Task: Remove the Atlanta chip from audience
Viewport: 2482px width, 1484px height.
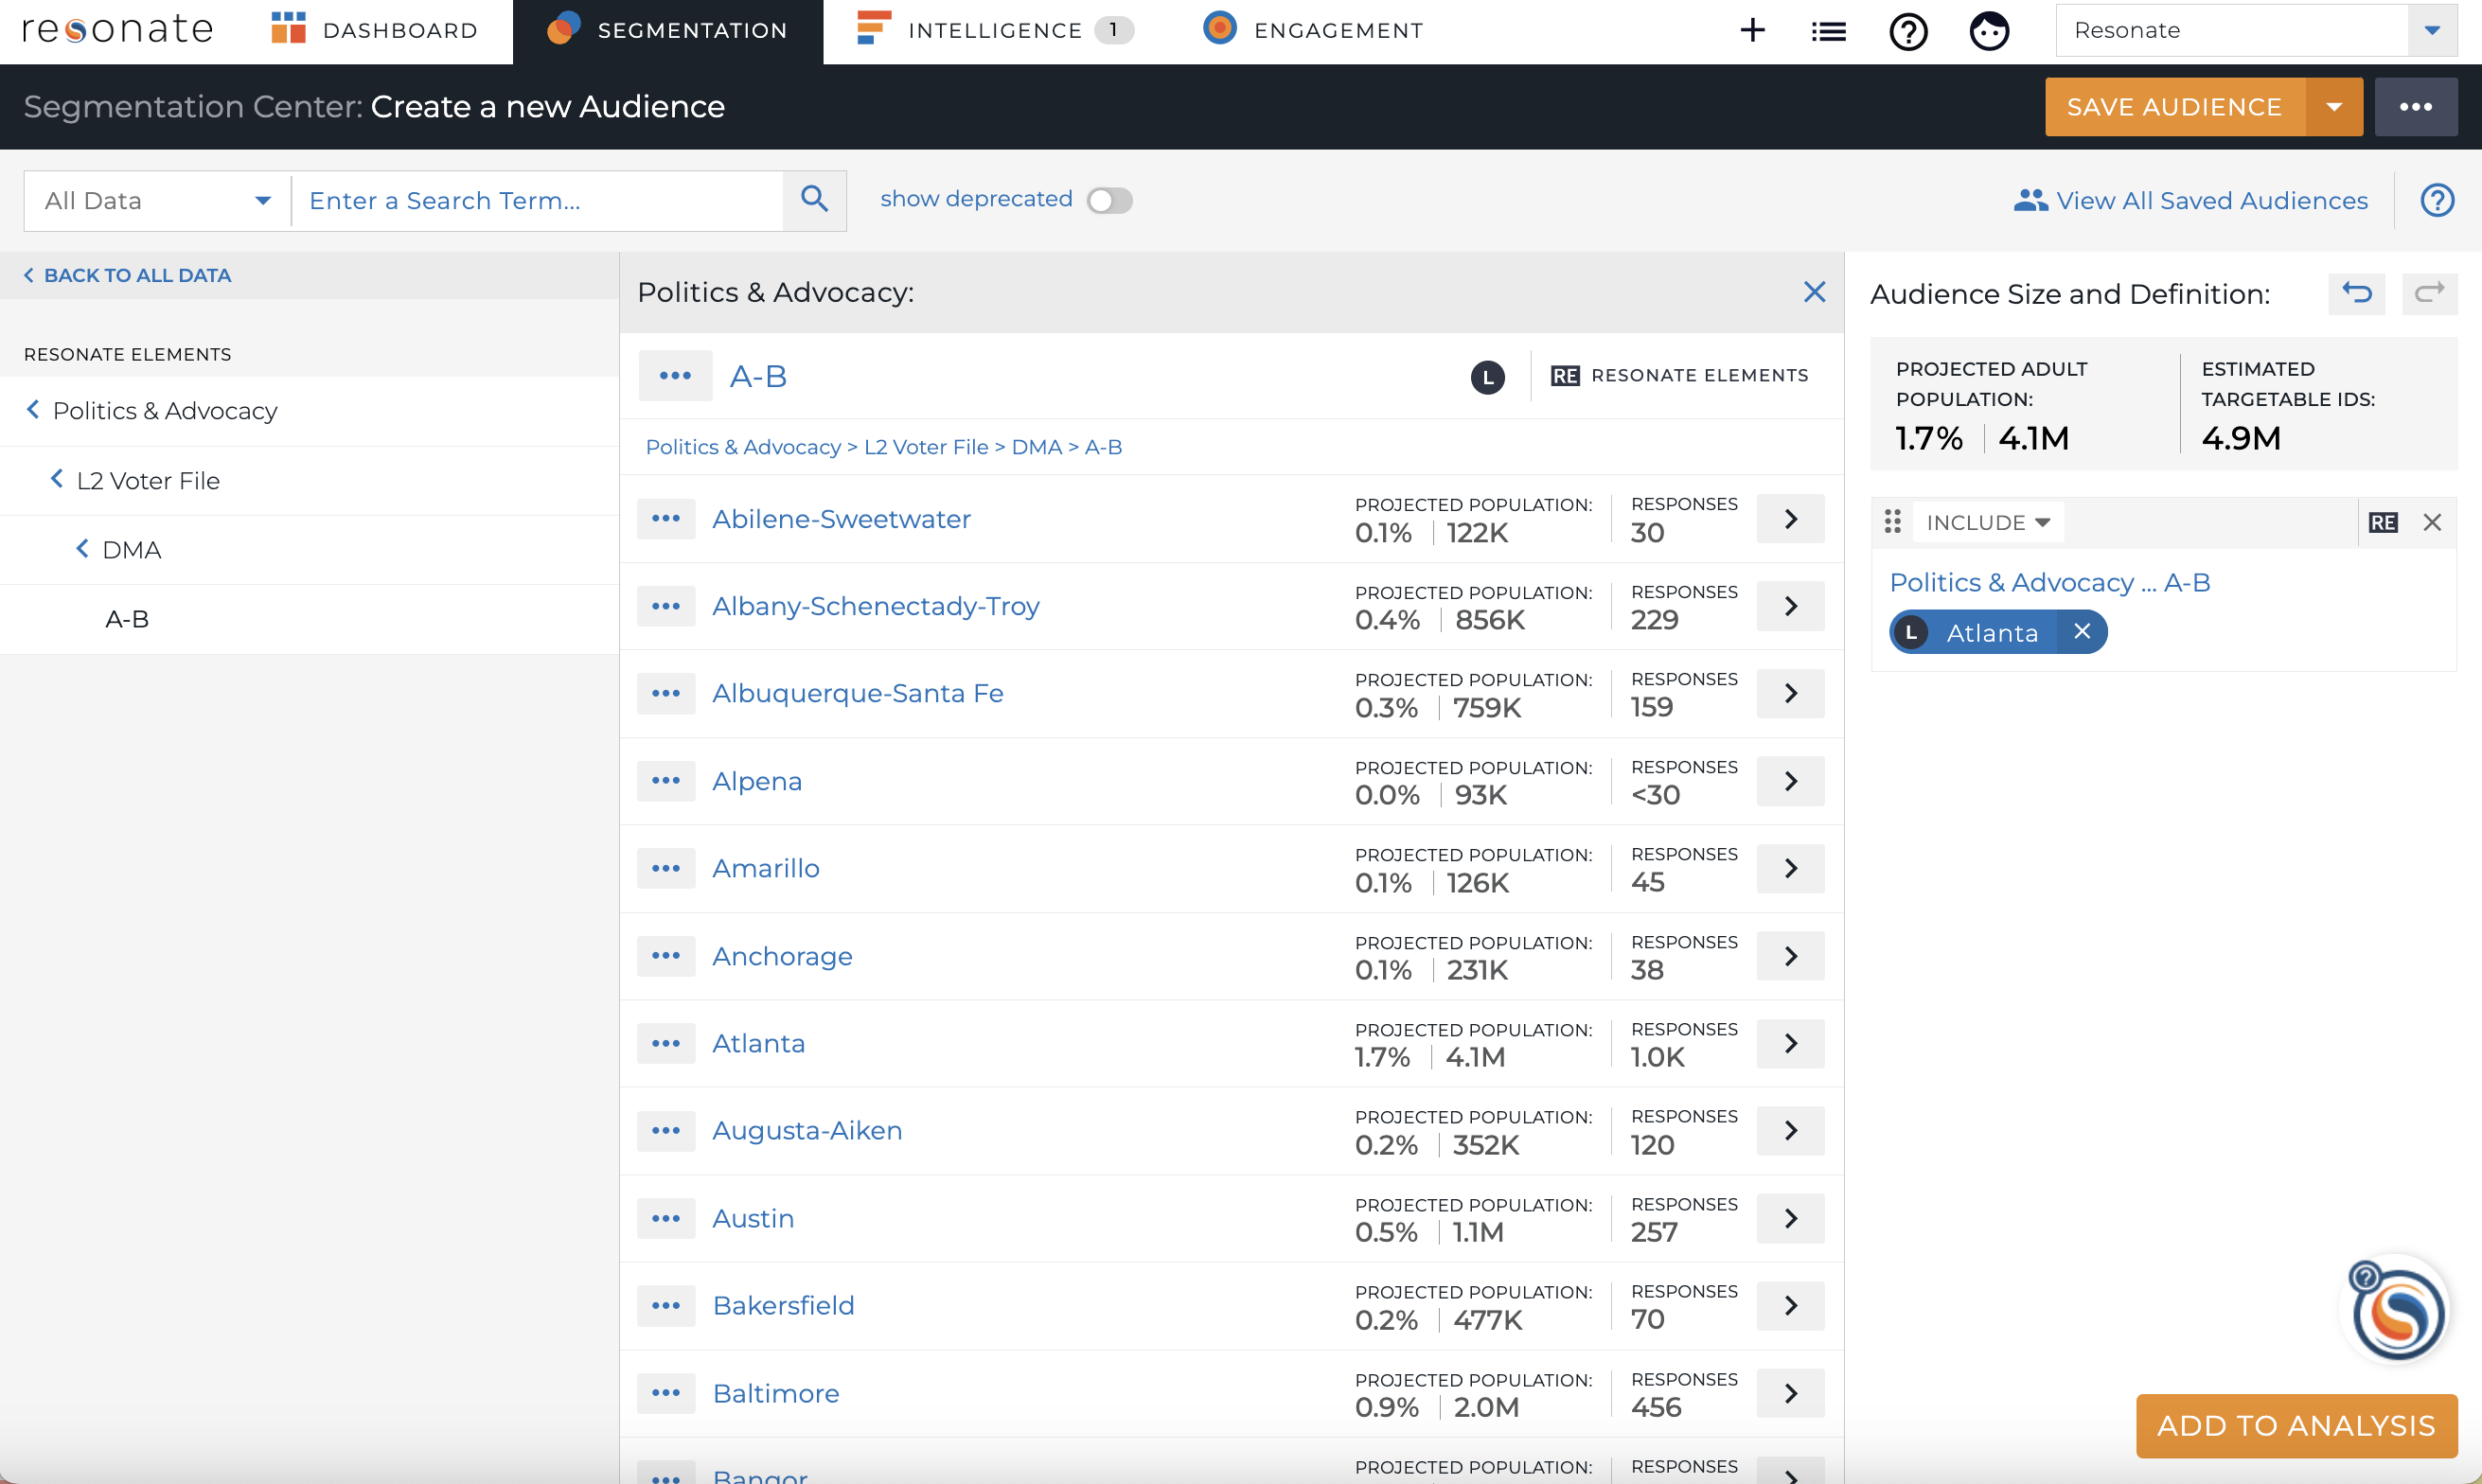Action: coord(2082,632)
